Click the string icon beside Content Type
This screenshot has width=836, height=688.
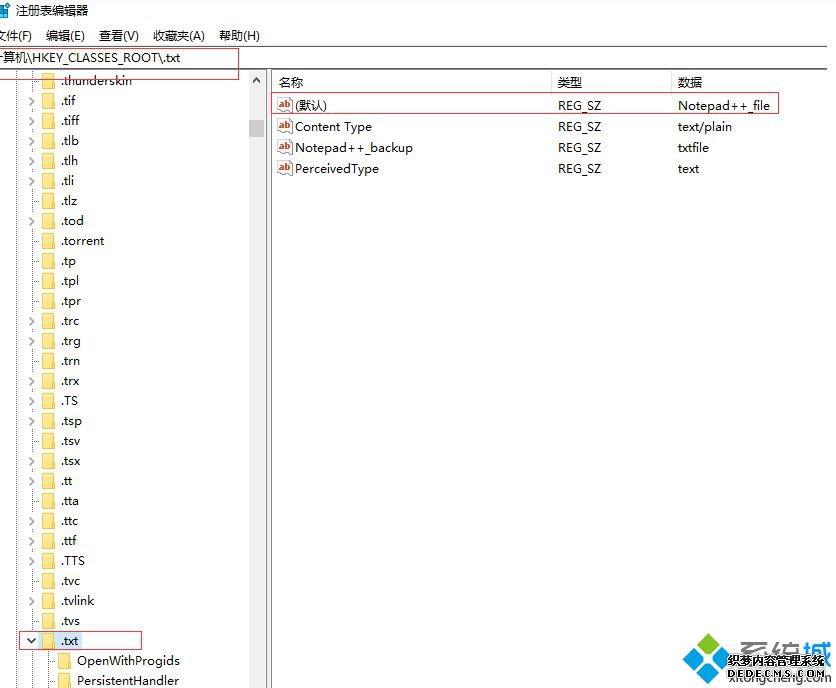pos(285,127)
